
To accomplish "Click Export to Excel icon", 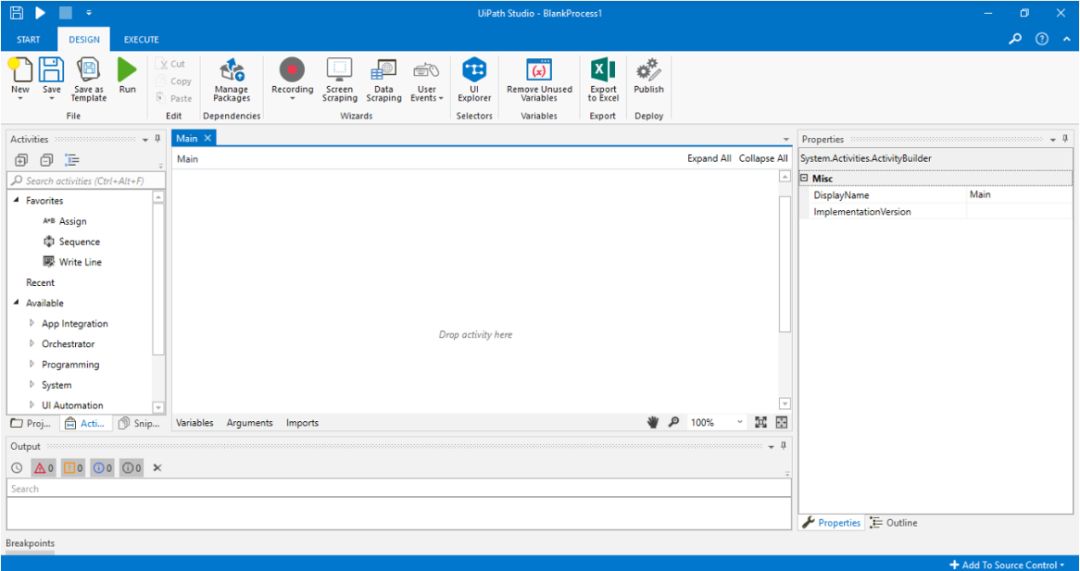I will pos(603,70).
